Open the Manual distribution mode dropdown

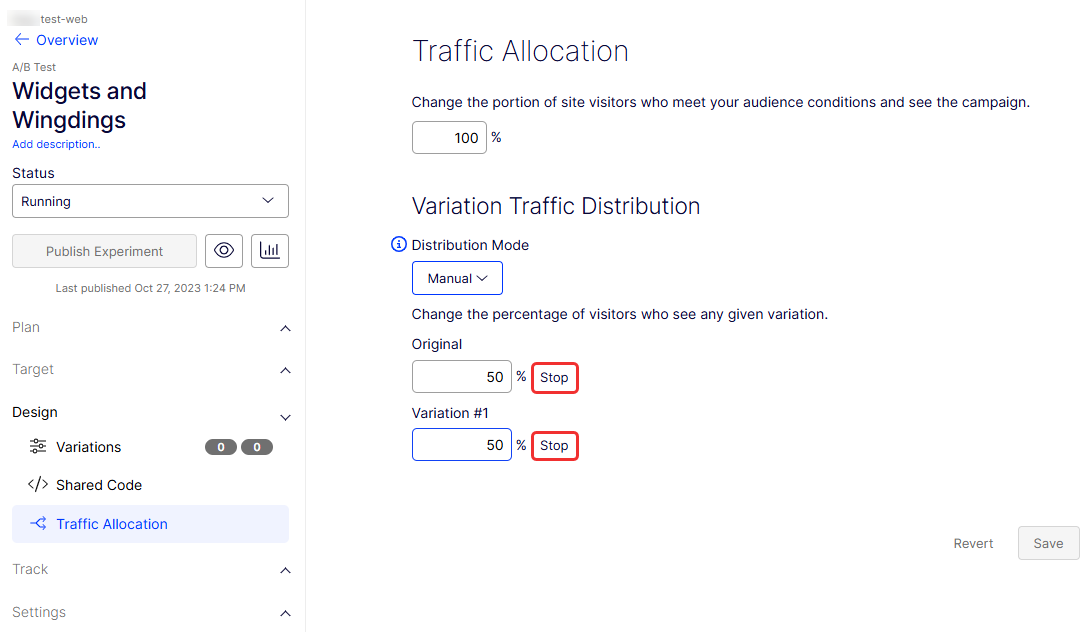457,278
